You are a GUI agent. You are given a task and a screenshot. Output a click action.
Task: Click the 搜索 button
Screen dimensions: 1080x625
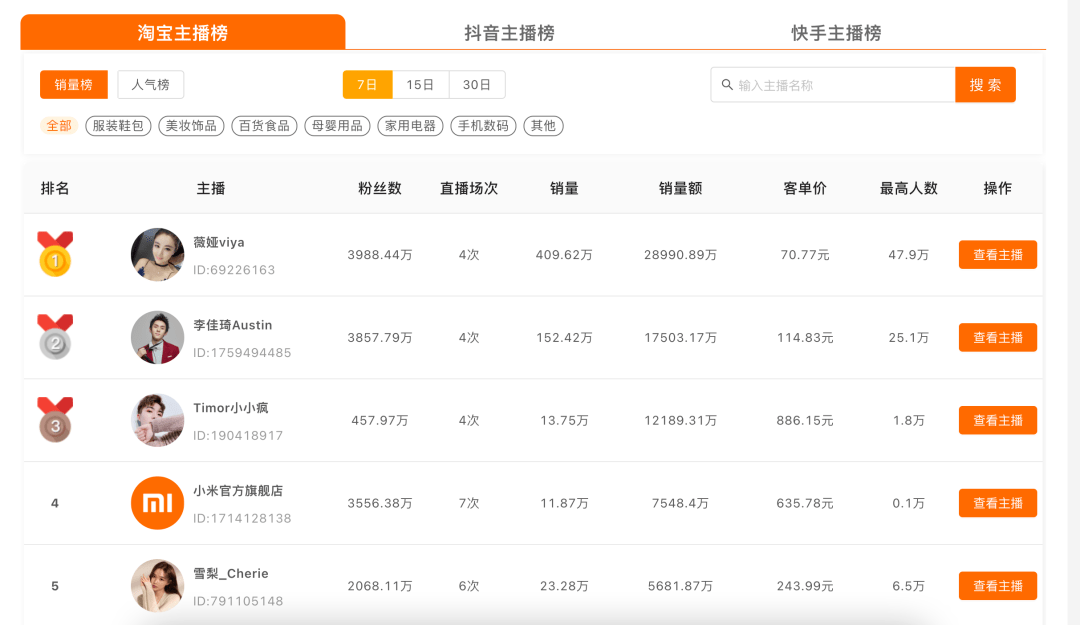(986, 85)
